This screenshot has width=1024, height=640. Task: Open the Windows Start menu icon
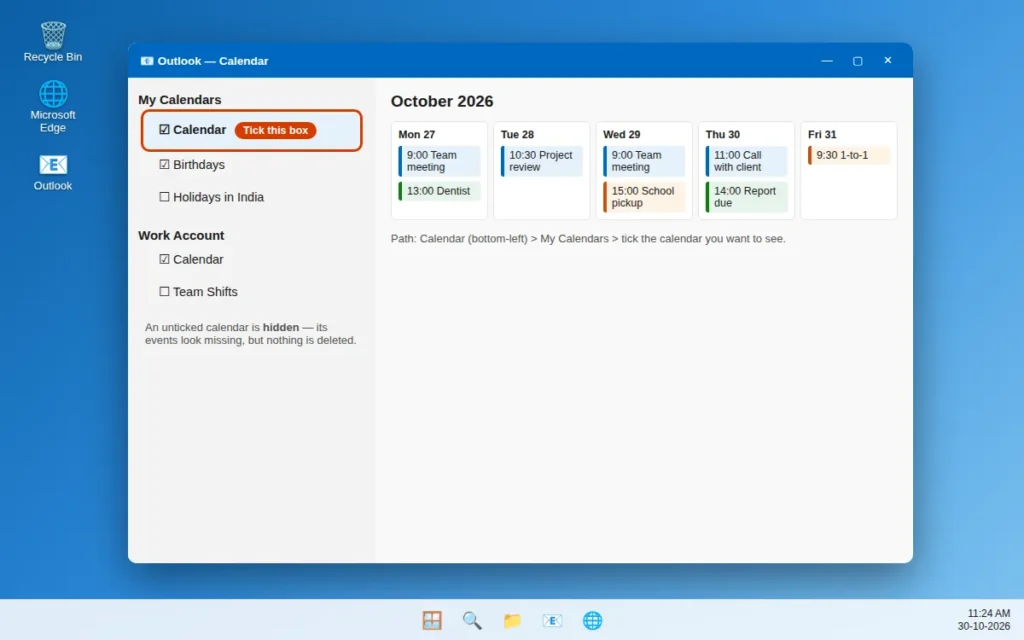coord(432,620)
